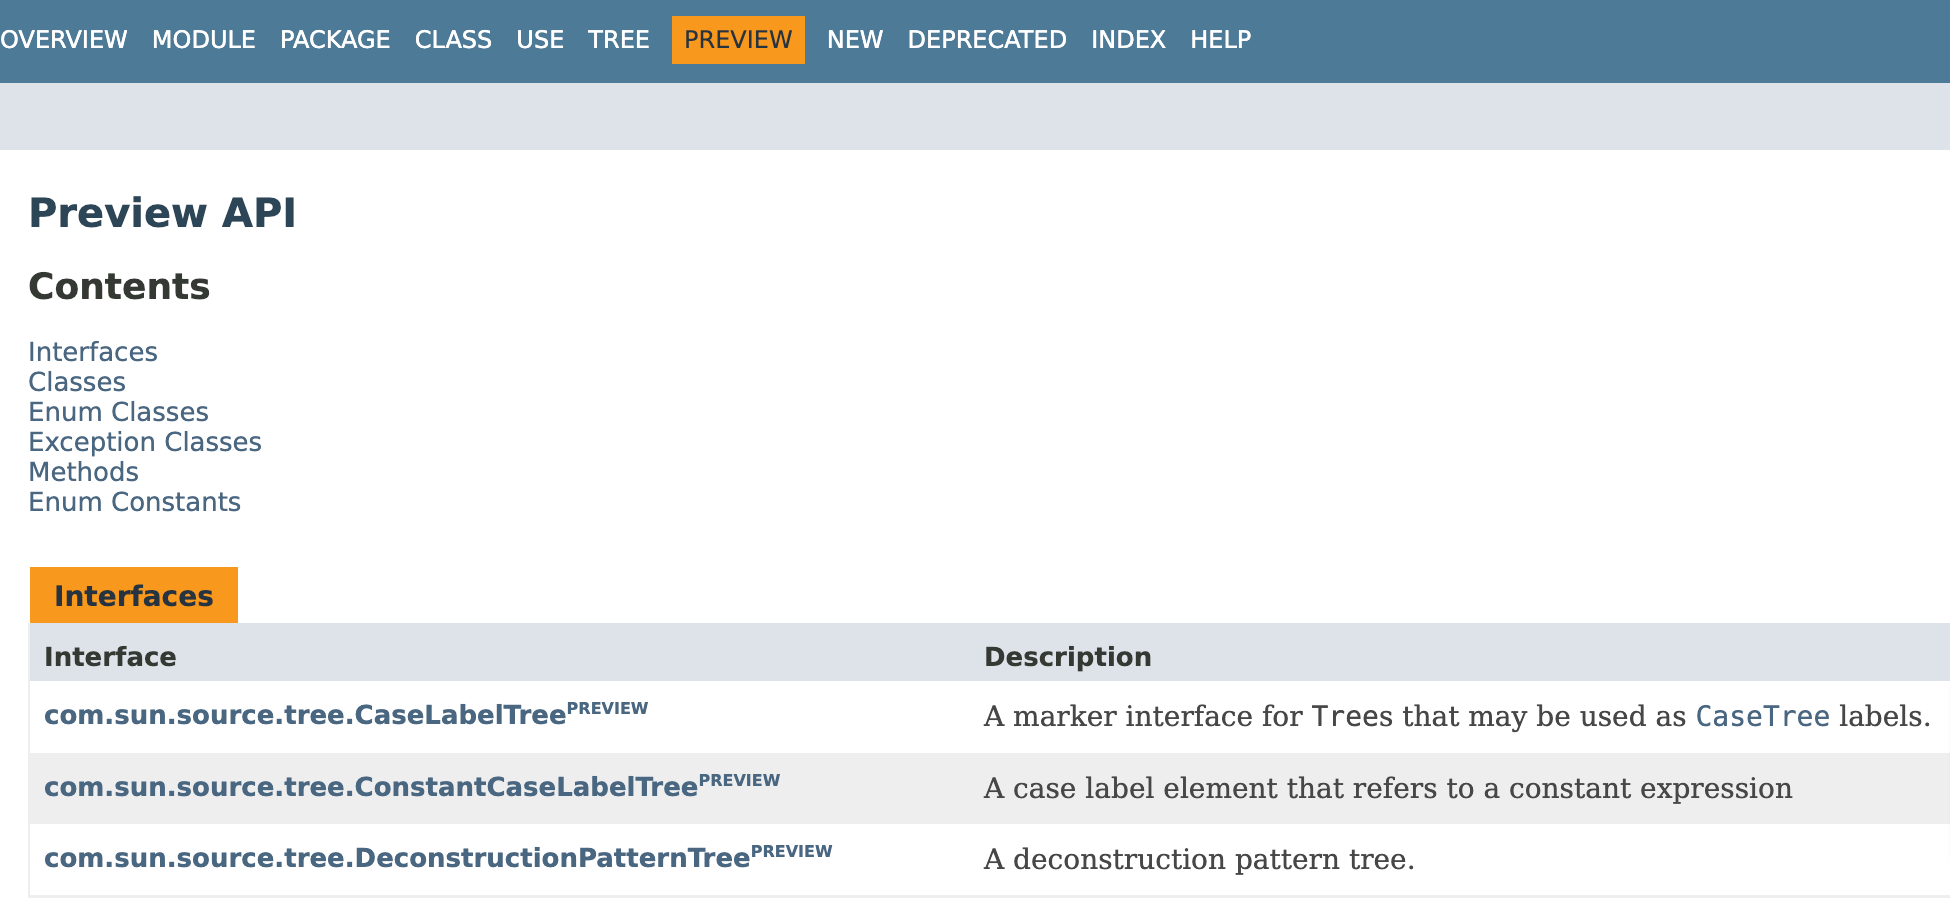Open the HELP page
The image size is (1950, 898).
point(1221,40)
